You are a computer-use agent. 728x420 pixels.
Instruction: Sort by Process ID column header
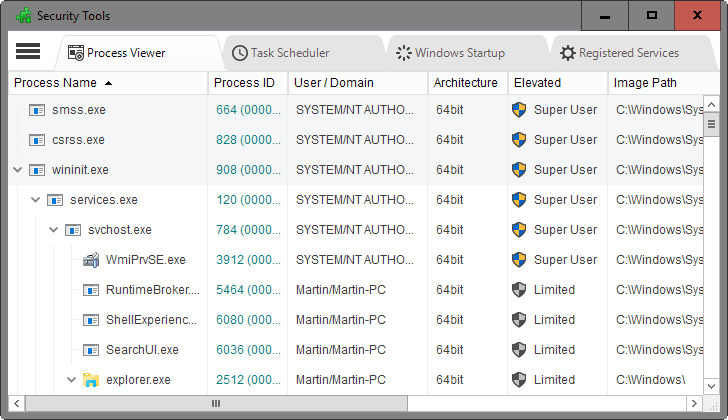[248, 83]
